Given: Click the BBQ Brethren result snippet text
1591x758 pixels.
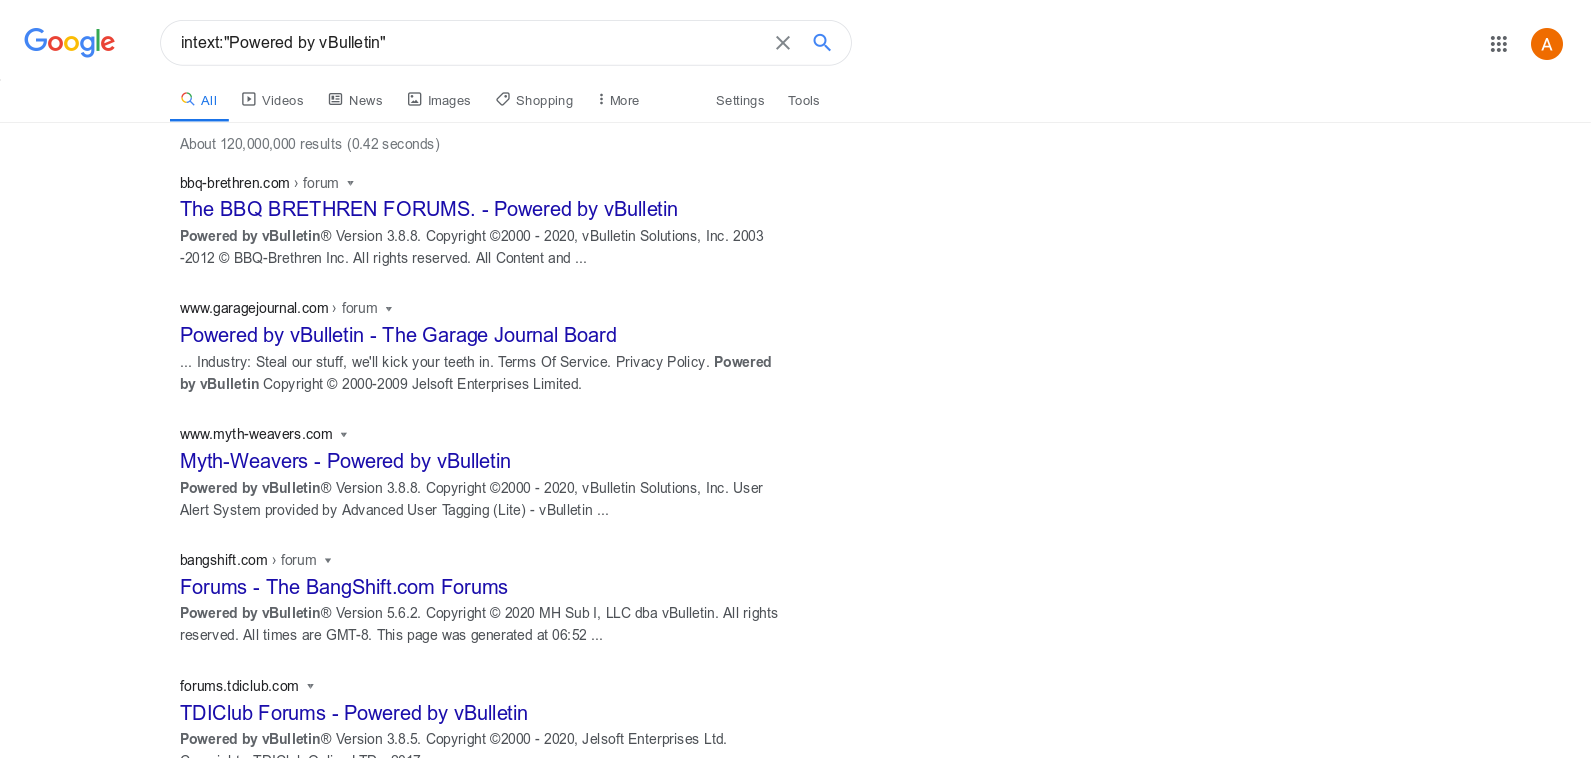Looking at the screenshot, I should 472,247.
